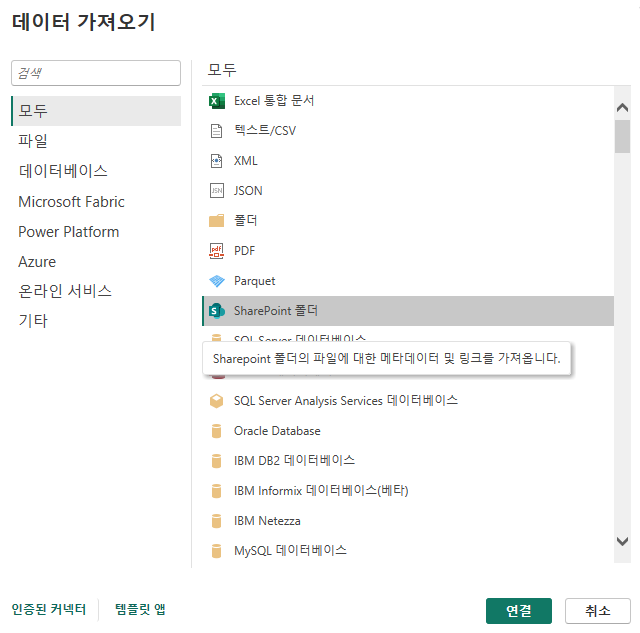This screenshot has width=640, height=633.
Task: Click the scrollbar up arrow
Action: pos(622,108)
